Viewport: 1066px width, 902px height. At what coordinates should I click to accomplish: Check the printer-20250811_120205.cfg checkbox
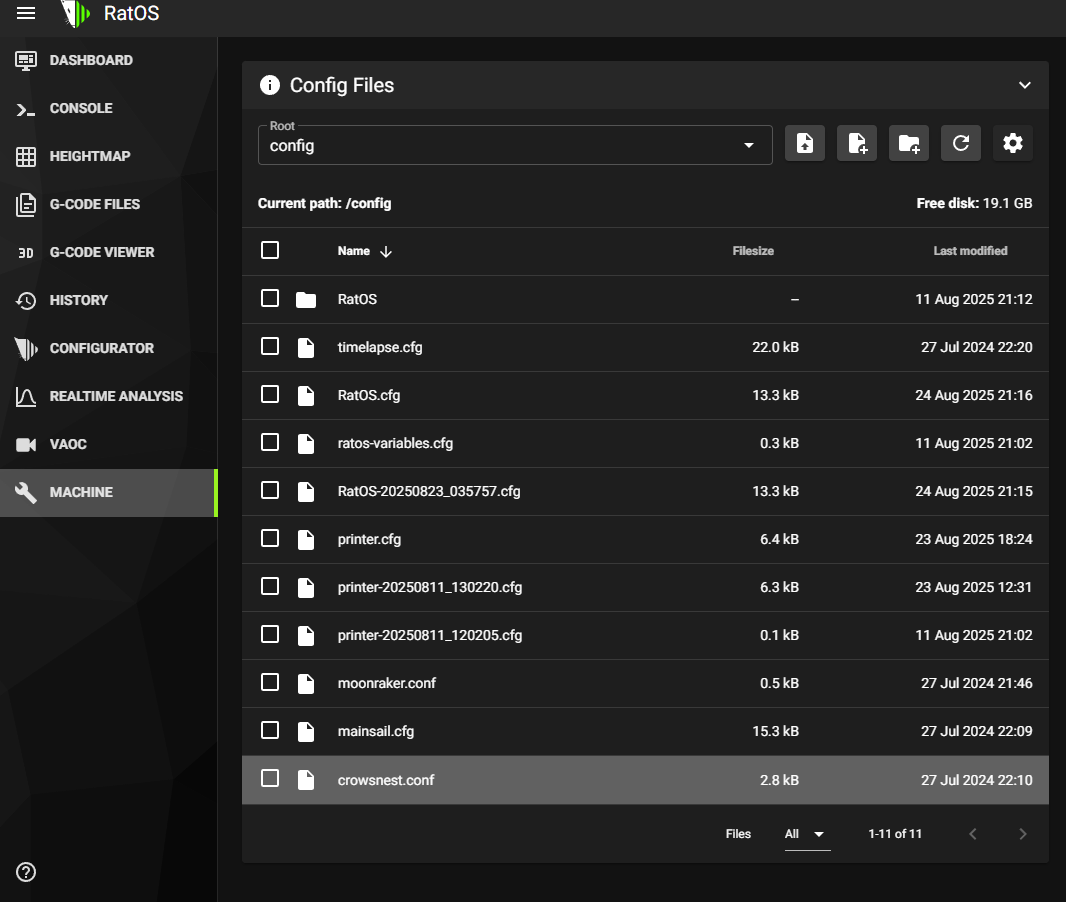pos(270,634)
